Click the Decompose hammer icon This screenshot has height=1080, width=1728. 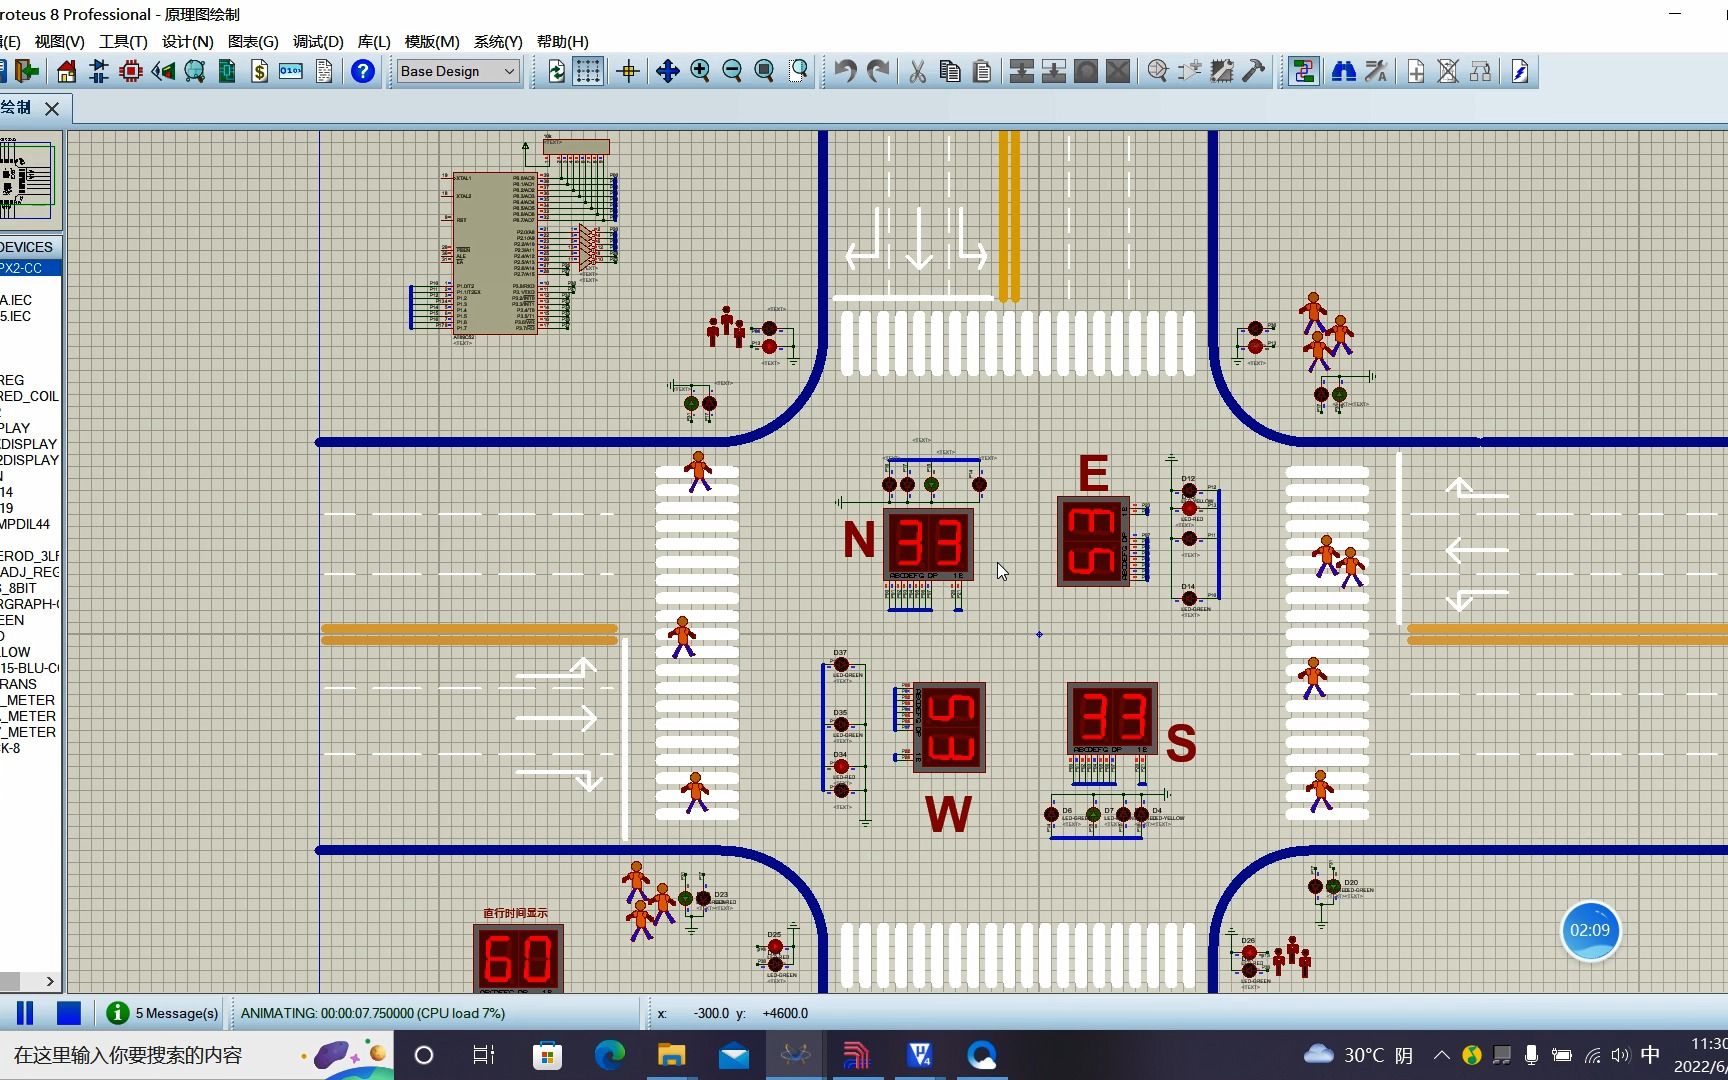[x=1254, y=71]
